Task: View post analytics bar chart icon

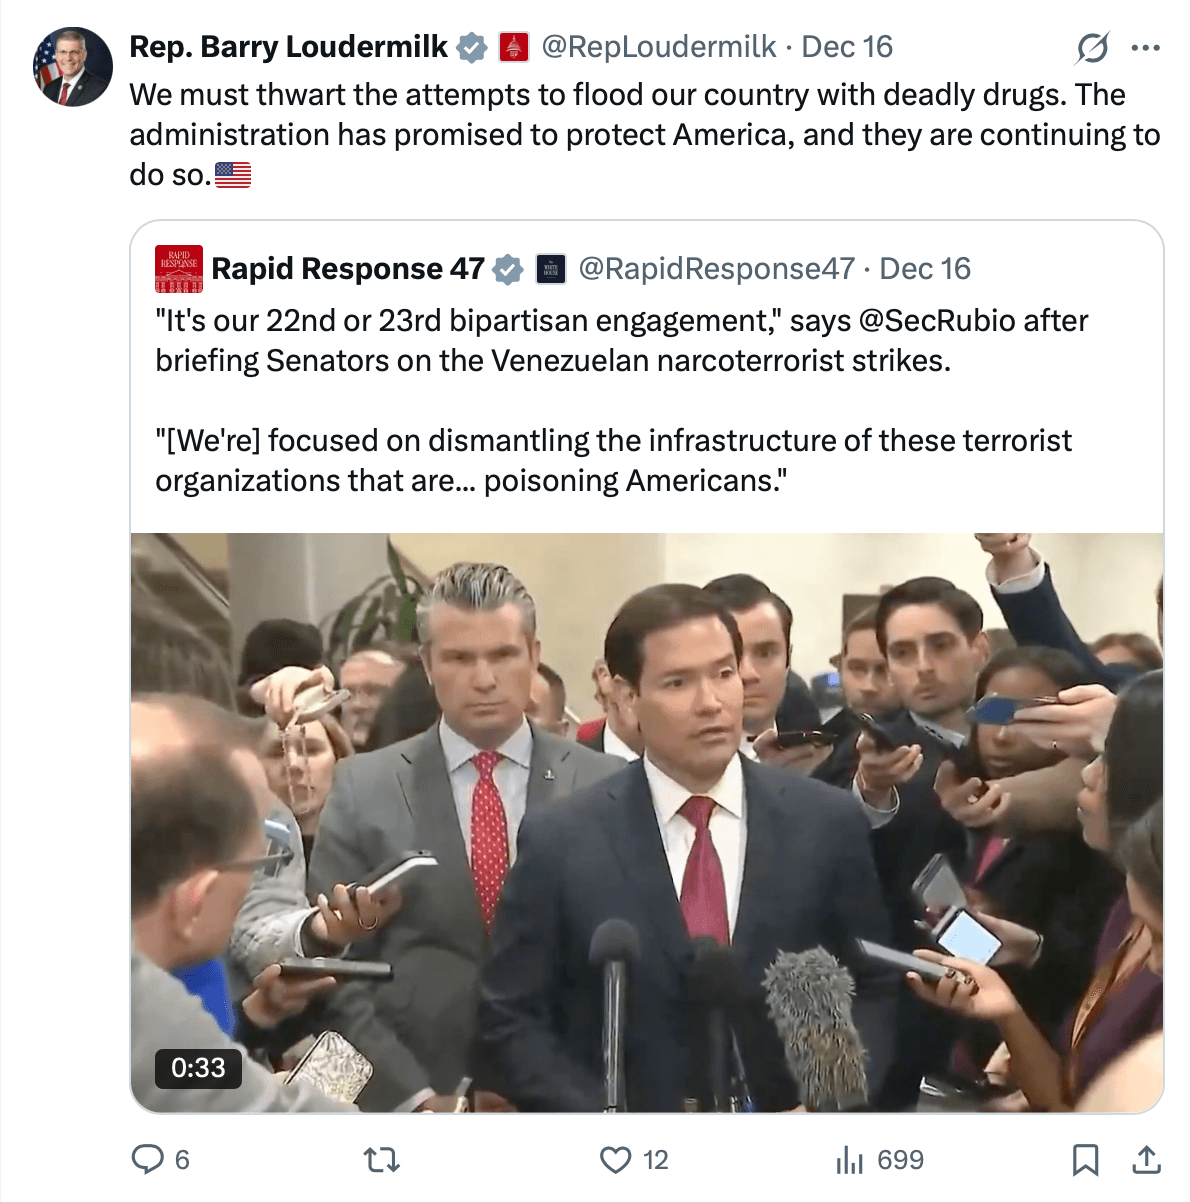Action: (x=849, y=1159)
